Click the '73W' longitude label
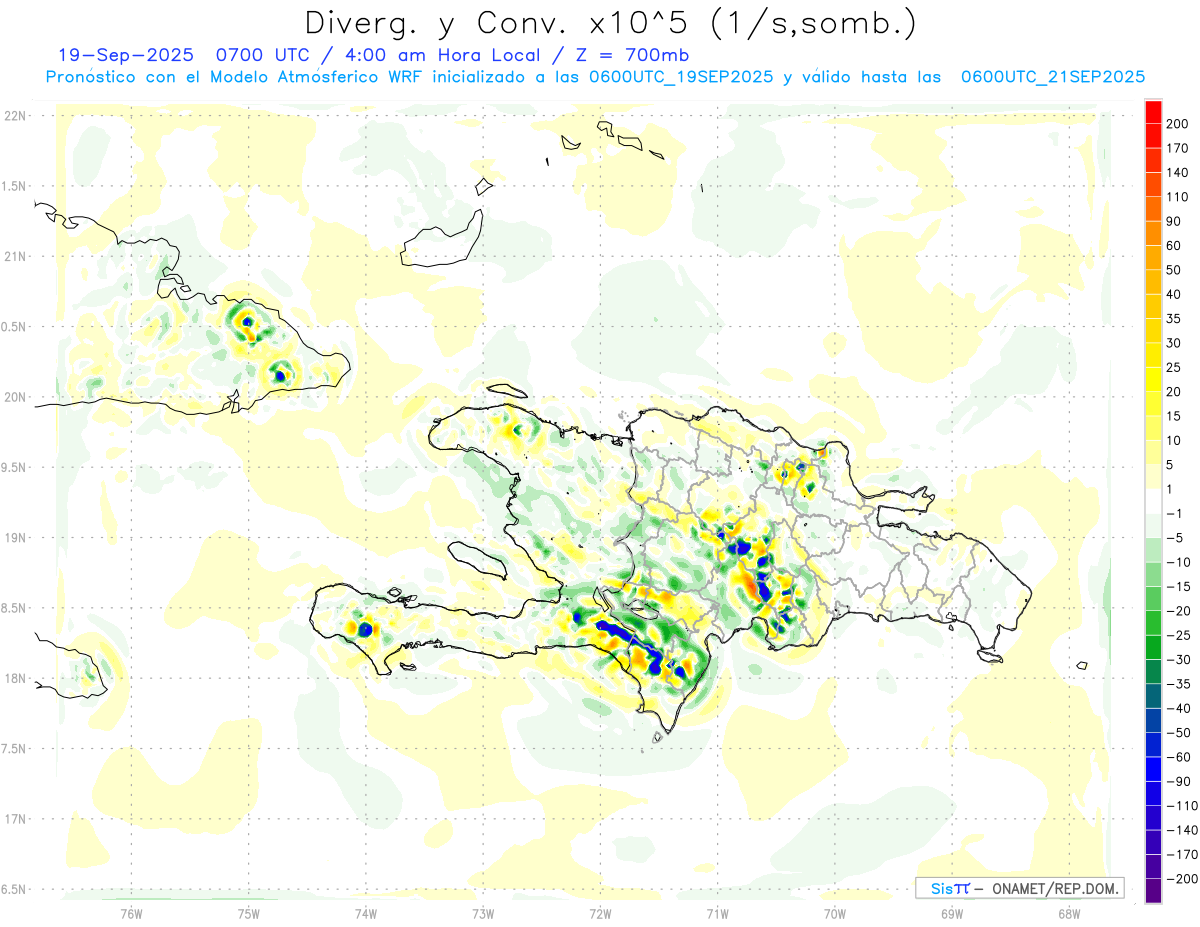Image resolution: width=1200 pixels, height=927 pixels. coord(483,913)
